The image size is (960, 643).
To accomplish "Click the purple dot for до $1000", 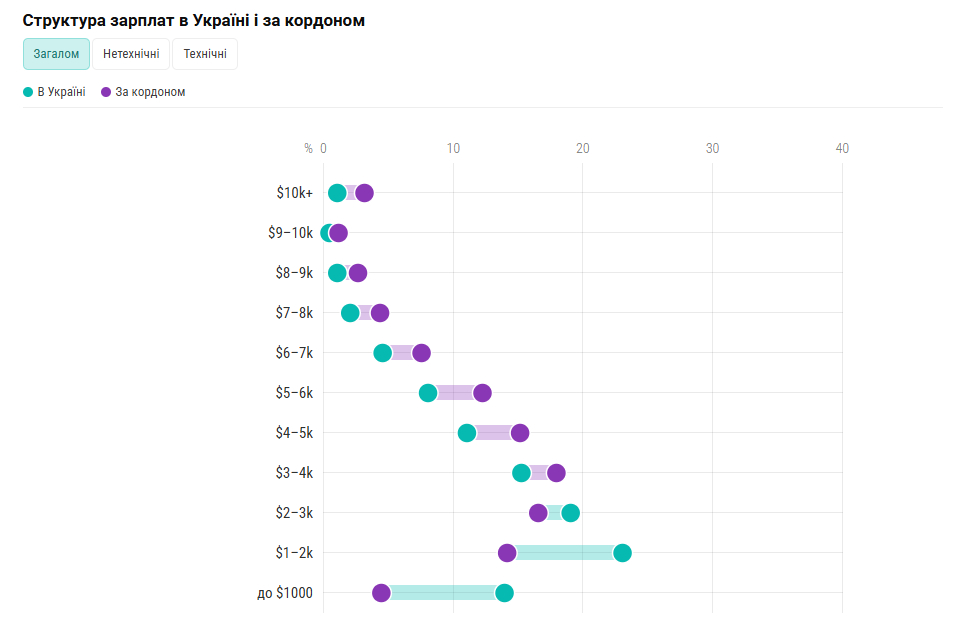I will [x=381, y=593].
